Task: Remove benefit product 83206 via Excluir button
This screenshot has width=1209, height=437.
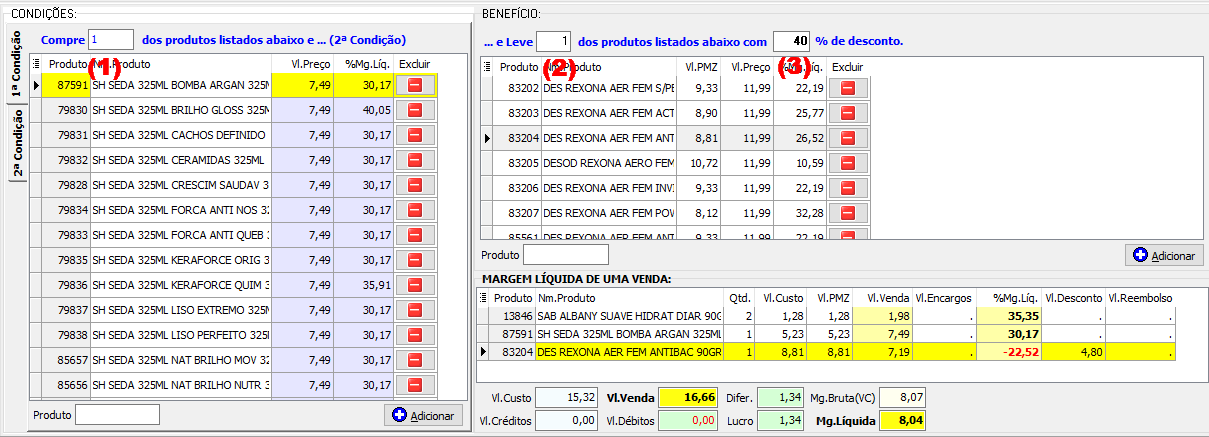Action: click(x=848, y=188)
